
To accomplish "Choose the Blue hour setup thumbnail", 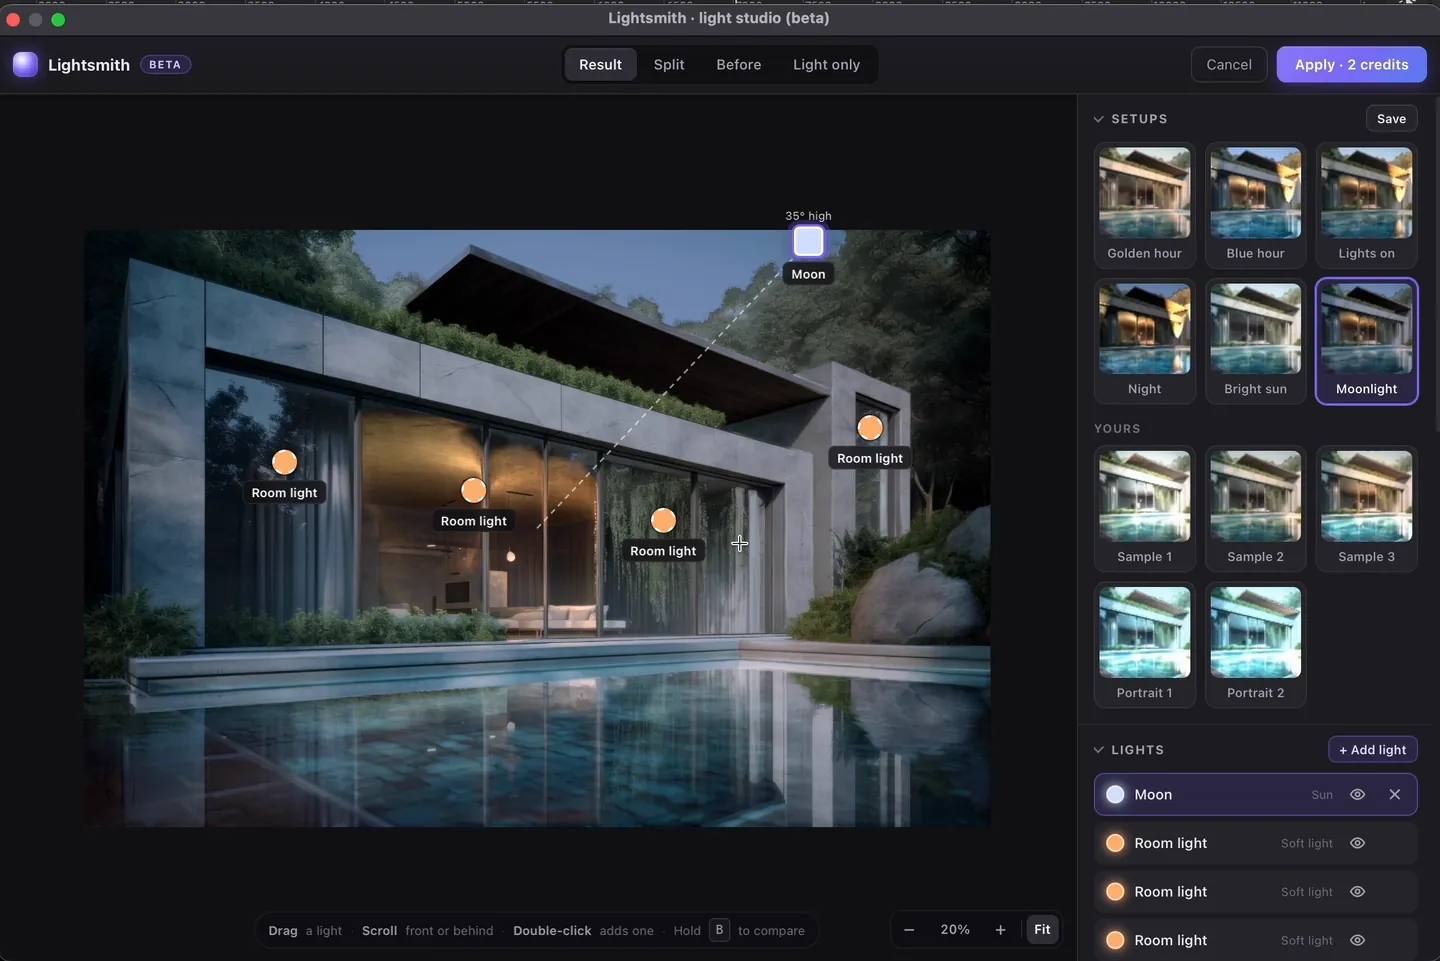I will (x=1256, y=205).
